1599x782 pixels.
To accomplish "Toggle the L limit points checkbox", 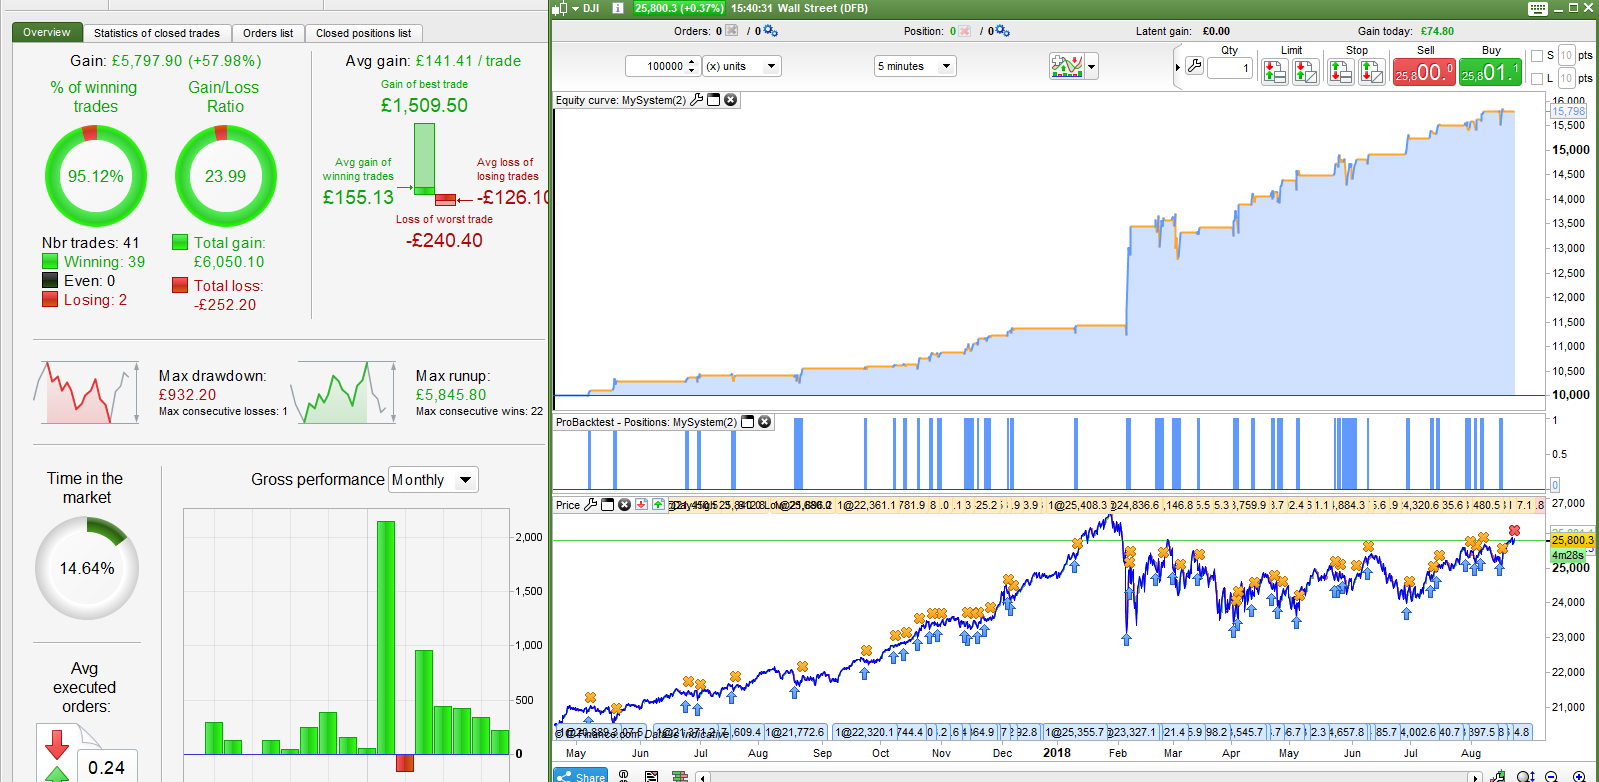I will click(1537, 79).
